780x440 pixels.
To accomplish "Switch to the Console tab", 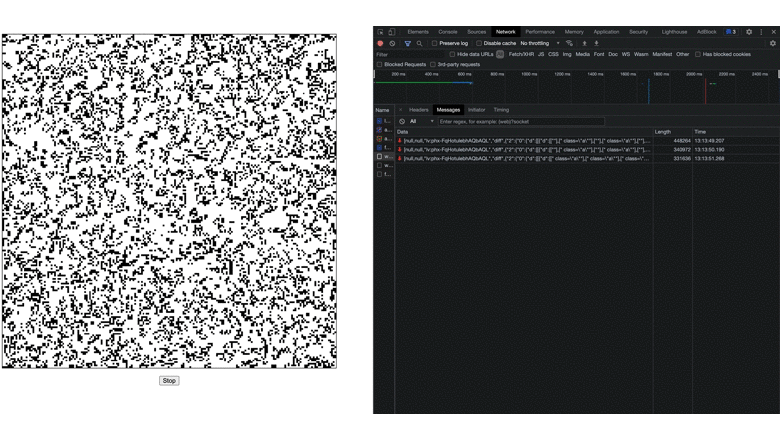I will 447,32.
